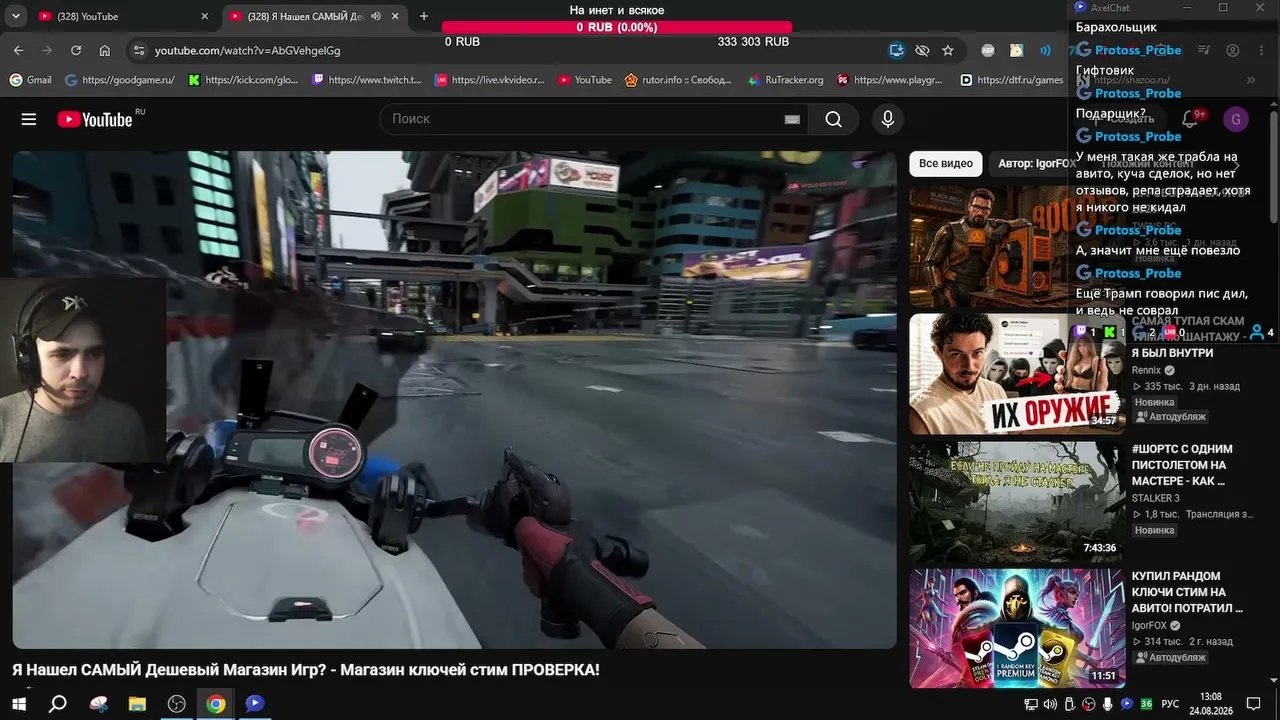Open 'КУПИЛ РАНДОМ КЛЮЧИ СТИМ' video title
Screen dimensions: 1280x720
(x=1187, y=592)
